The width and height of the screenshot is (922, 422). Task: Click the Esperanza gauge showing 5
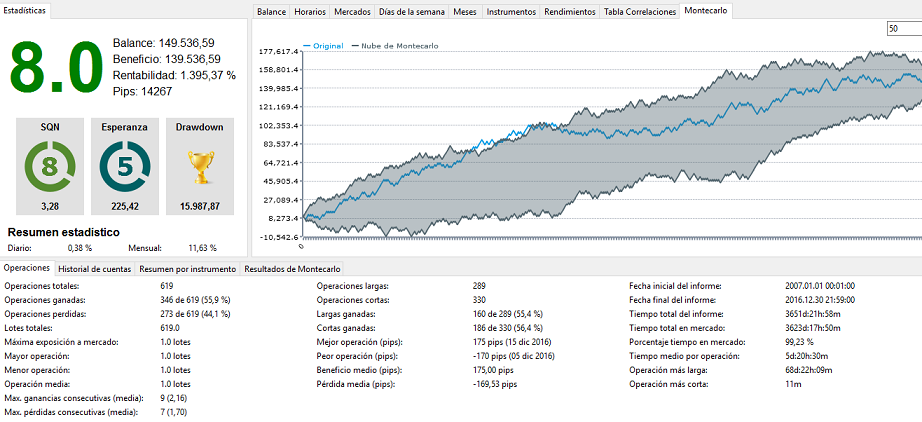pyautogui.click(x=124, y=165)
